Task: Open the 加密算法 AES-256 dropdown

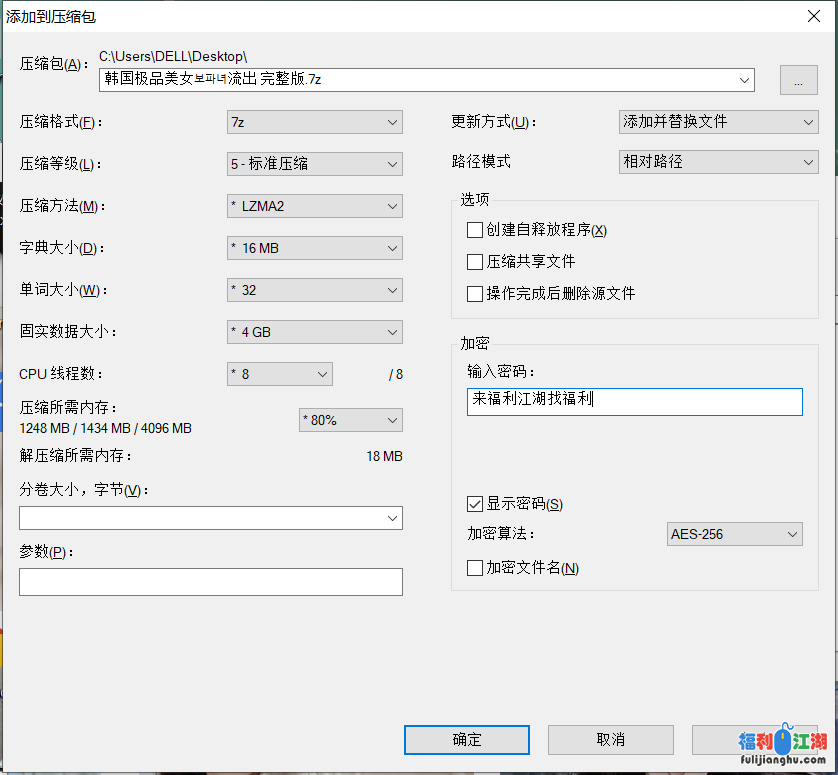Action: (734, 534)
